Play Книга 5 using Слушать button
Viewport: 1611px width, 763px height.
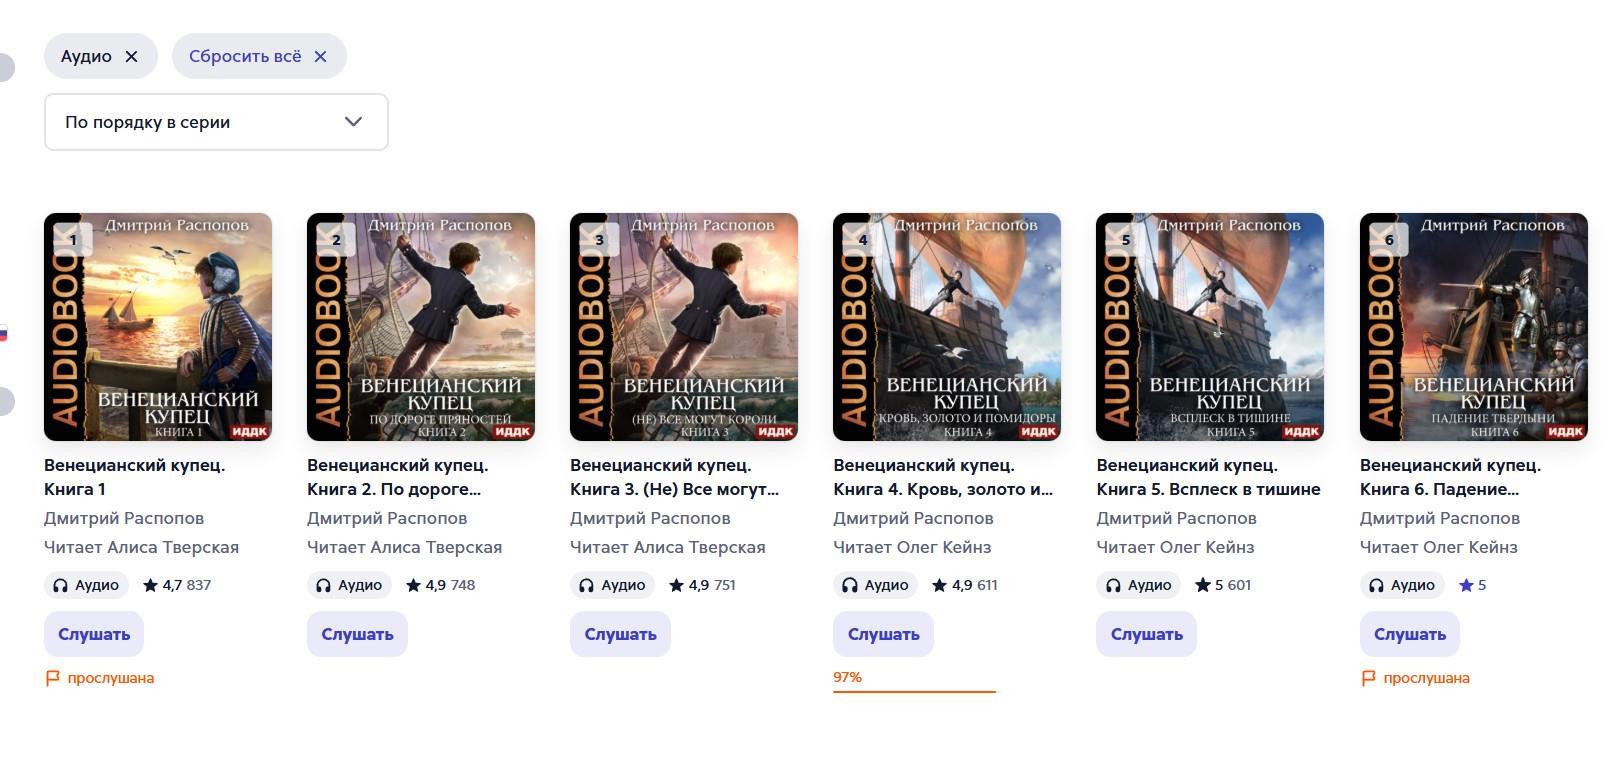point(1146,634)
